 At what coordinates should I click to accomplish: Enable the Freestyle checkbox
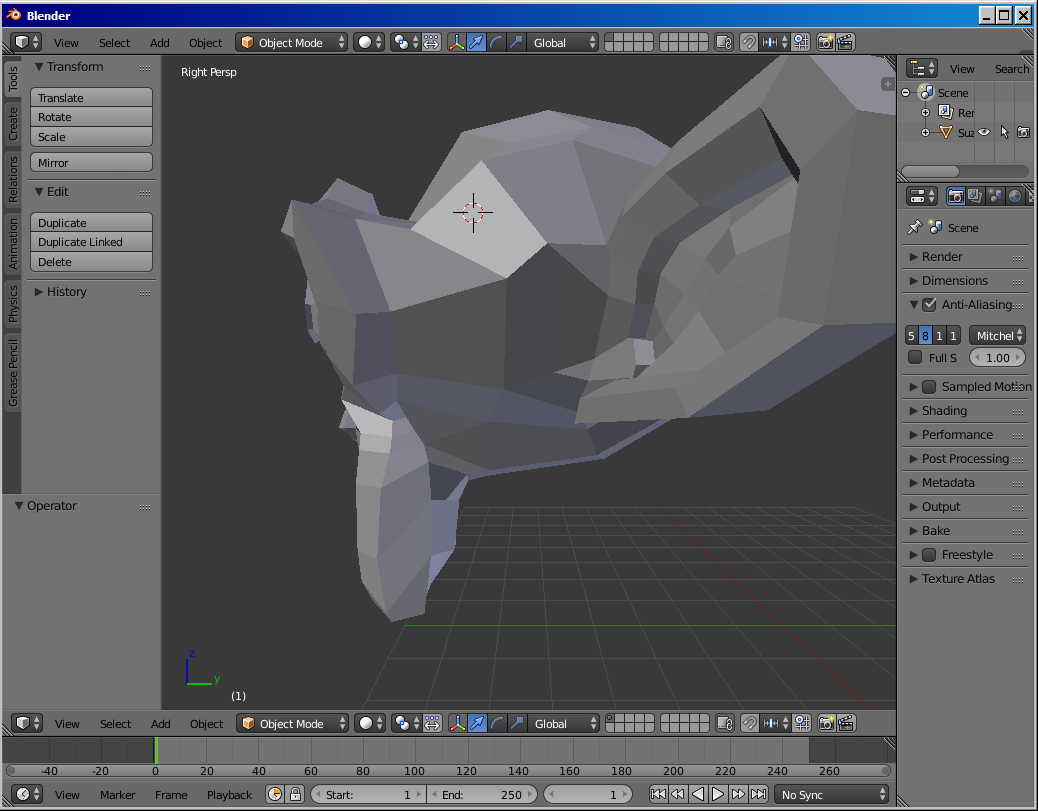point(929,555)
